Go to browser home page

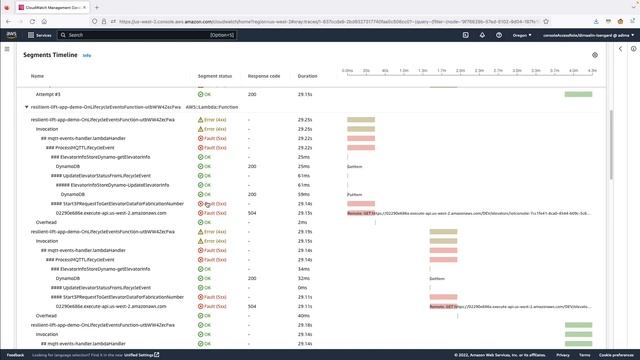pyautogui.click(x=44, y=22)
